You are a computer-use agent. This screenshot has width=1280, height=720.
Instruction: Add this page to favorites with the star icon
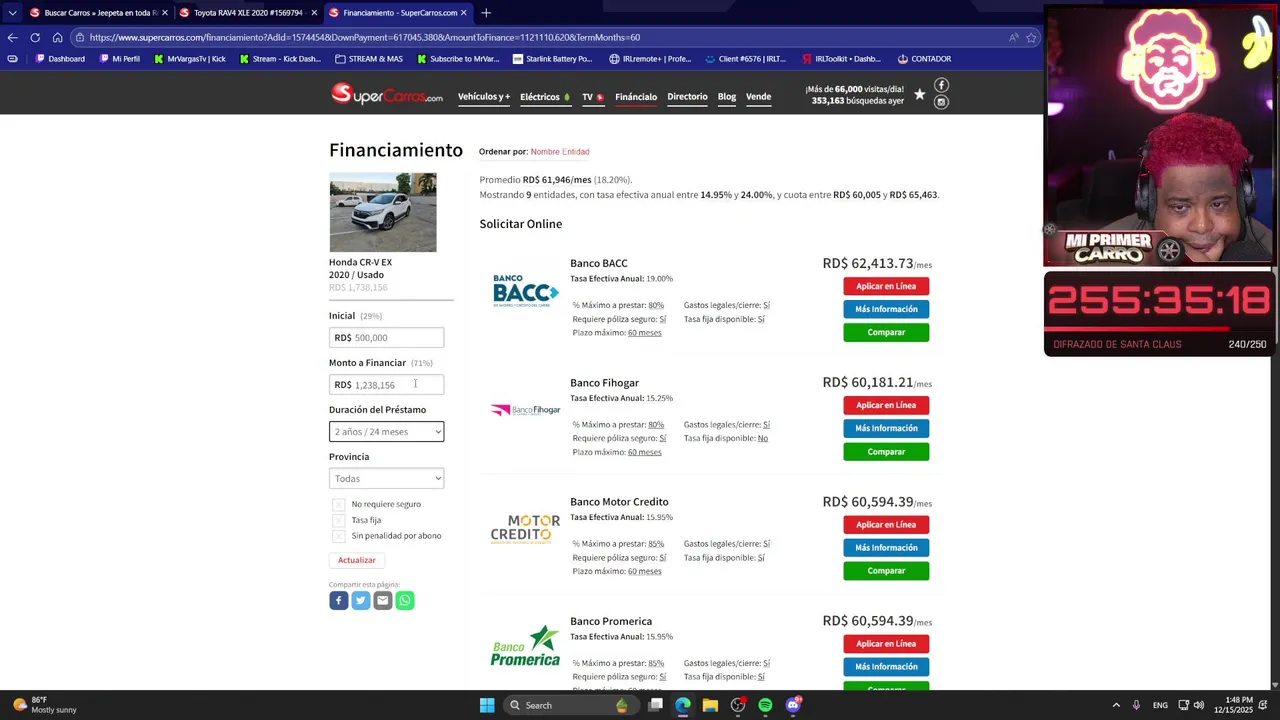point(1031,37)
